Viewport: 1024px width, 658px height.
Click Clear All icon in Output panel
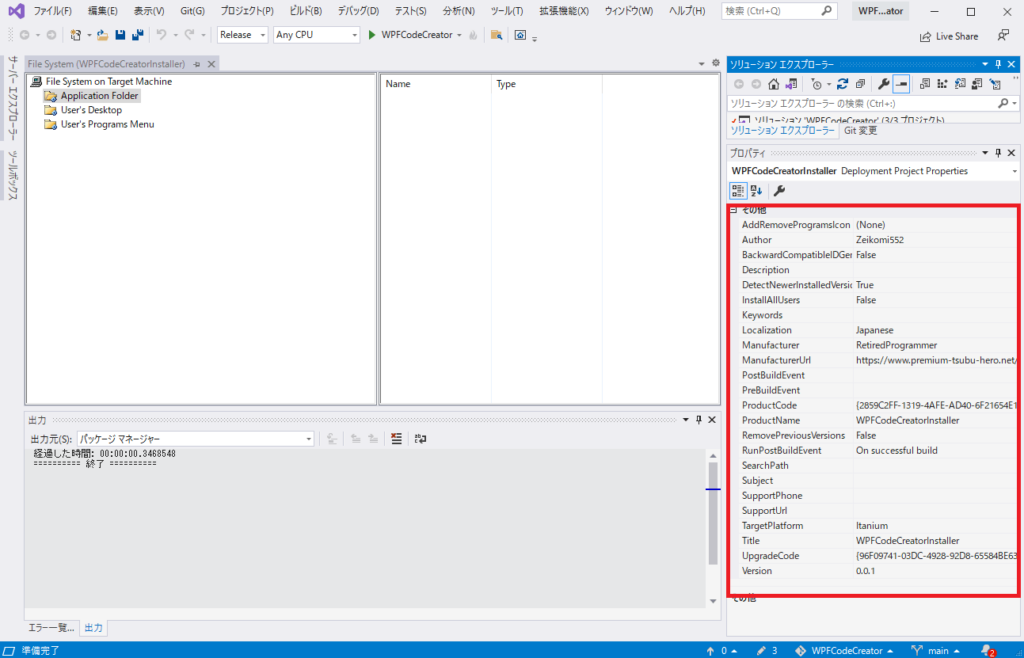tap(396, 439)
